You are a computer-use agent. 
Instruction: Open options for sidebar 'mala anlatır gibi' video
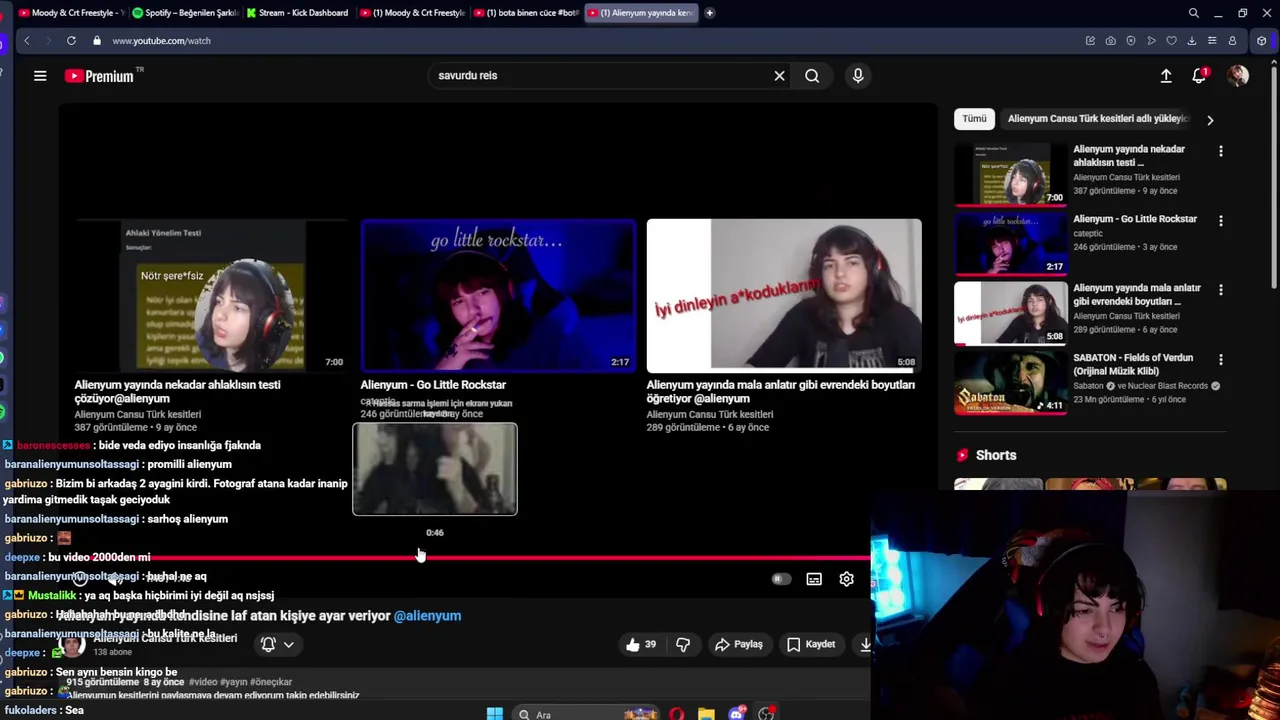(x=1221, y=290)
